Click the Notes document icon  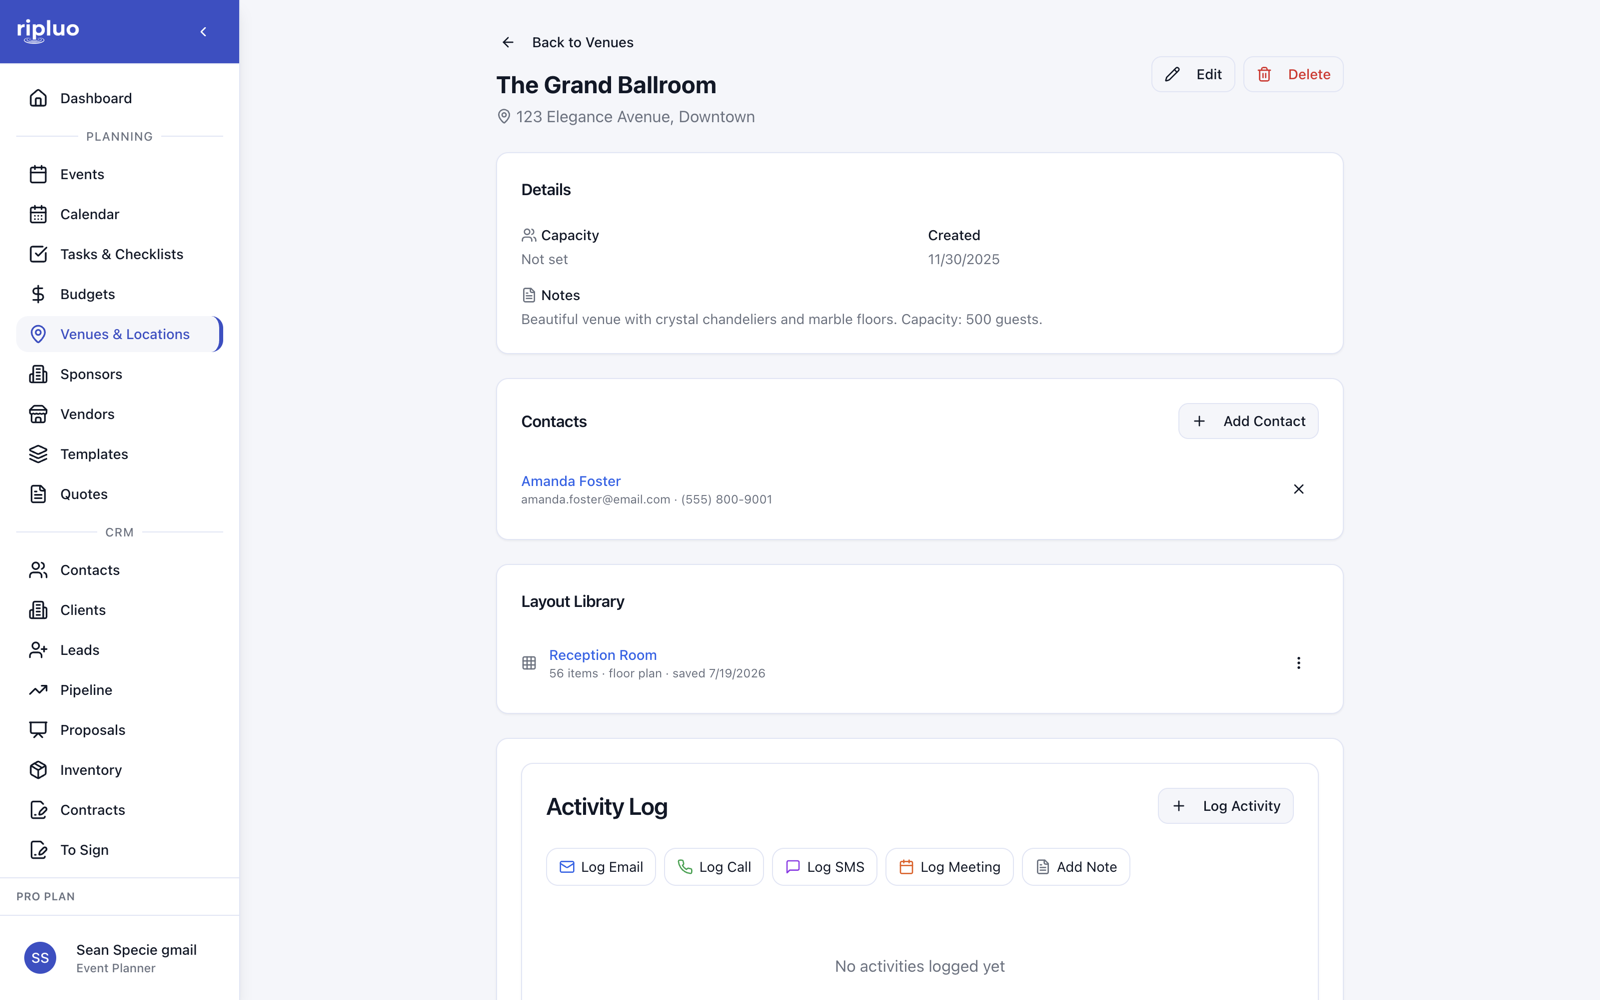(x=529, y=295)
